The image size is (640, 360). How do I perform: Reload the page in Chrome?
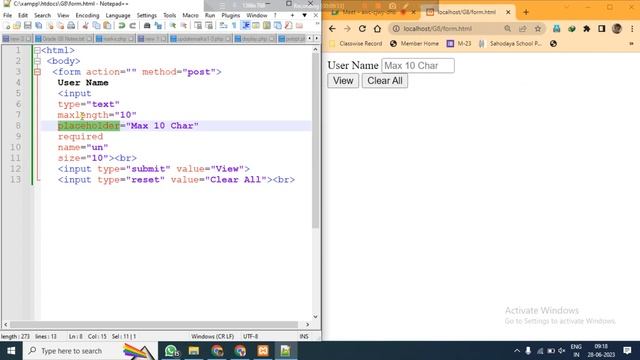tap(362, 29)
